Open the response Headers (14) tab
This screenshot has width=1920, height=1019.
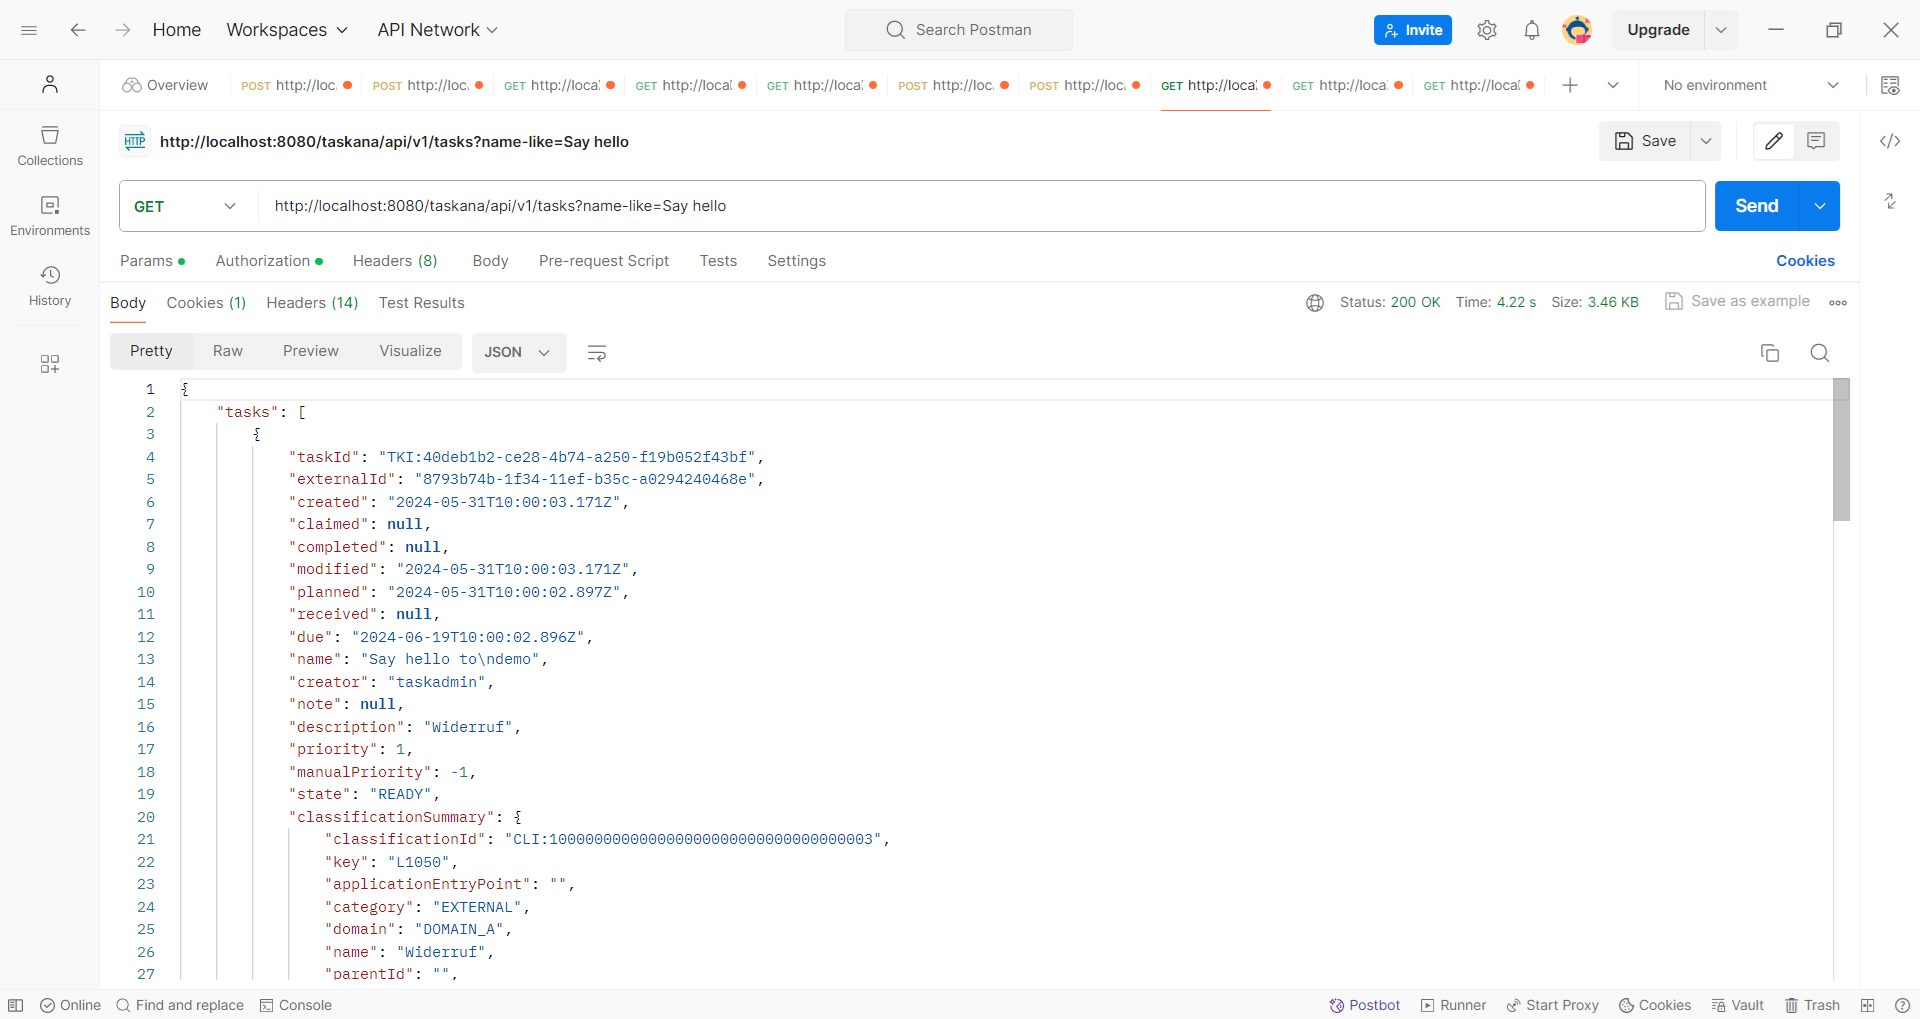click(x=312, y=303)
